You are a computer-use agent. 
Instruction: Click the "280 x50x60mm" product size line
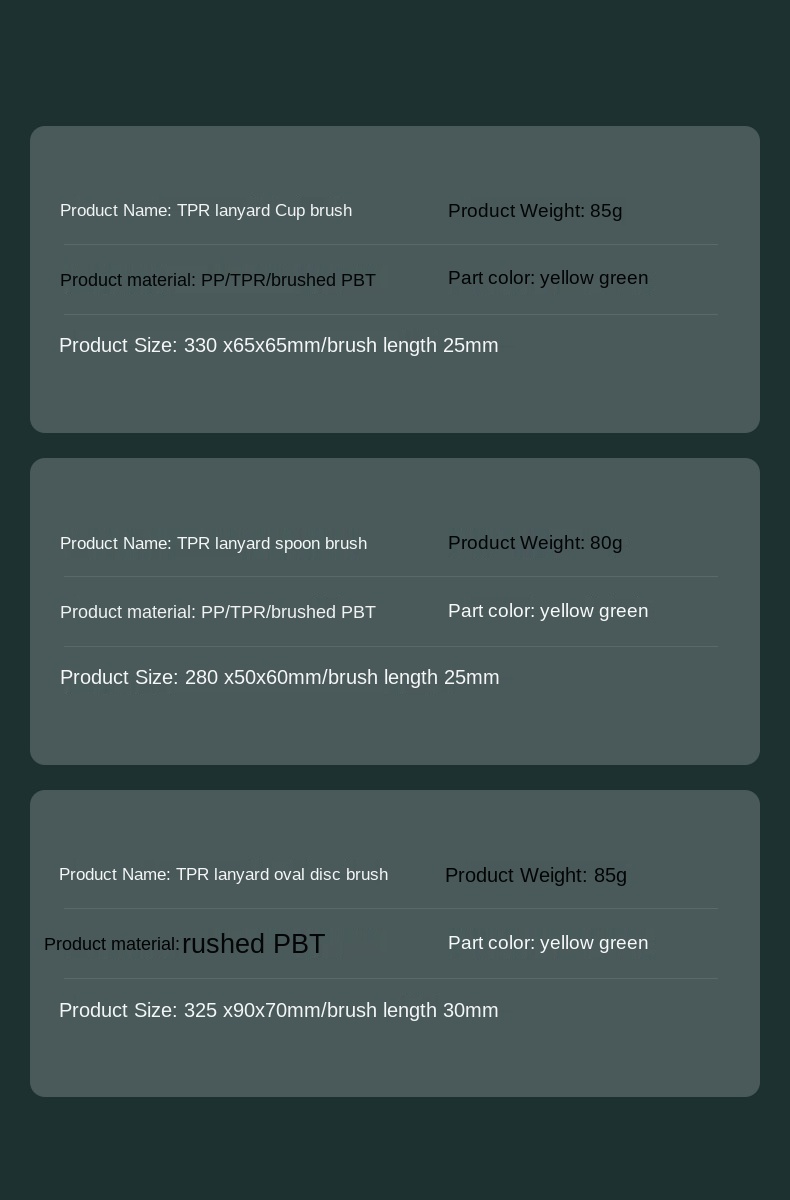coord(279,678)
